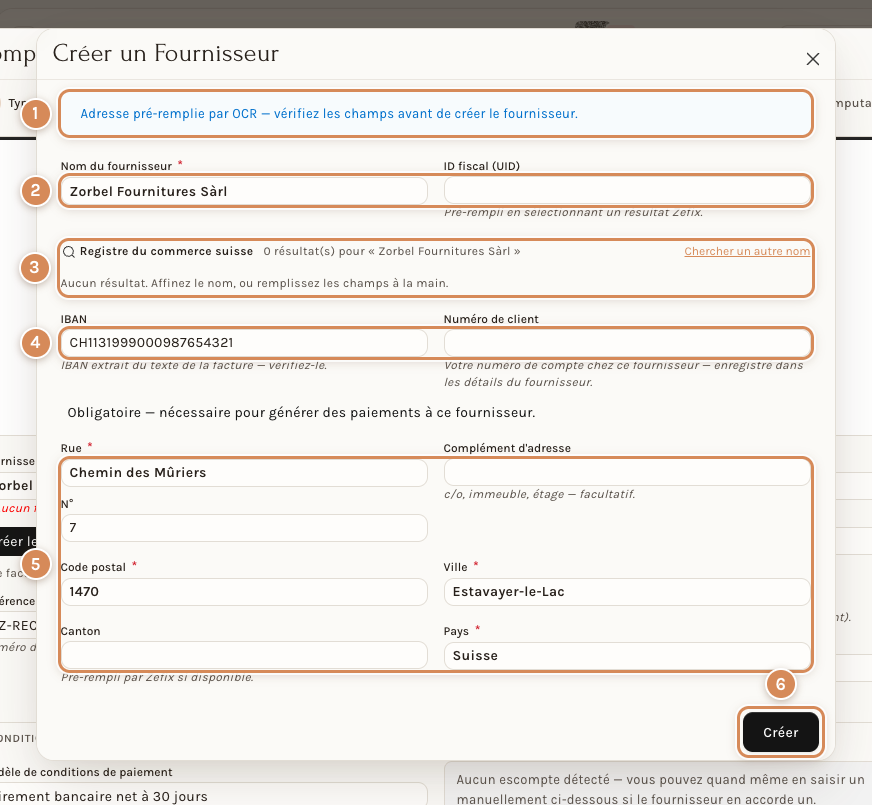
Task: Focus the Nom du fournisseur field
Action: click(244, 191)
